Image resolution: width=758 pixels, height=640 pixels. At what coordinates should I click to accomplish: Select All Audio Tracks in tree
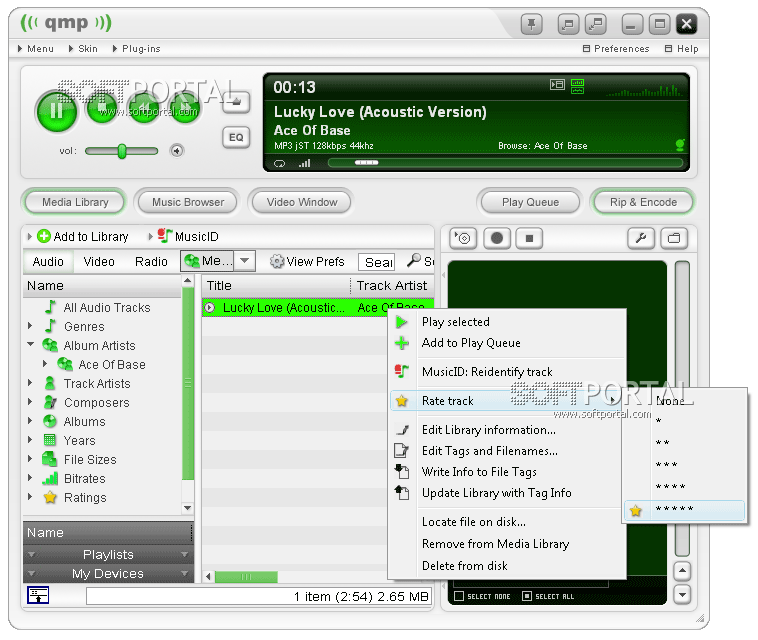click(x=107, y=307)
